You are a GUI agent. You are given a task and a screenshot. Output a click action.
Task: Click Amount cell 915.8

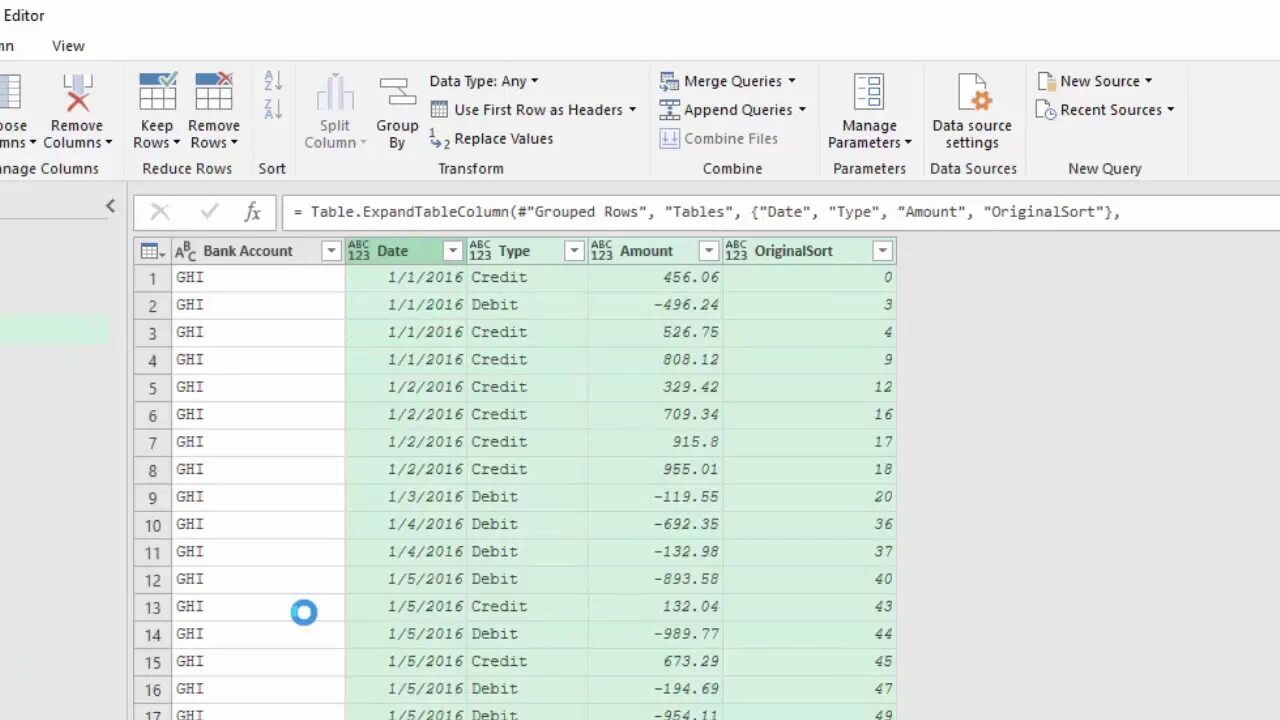[656, 442]
